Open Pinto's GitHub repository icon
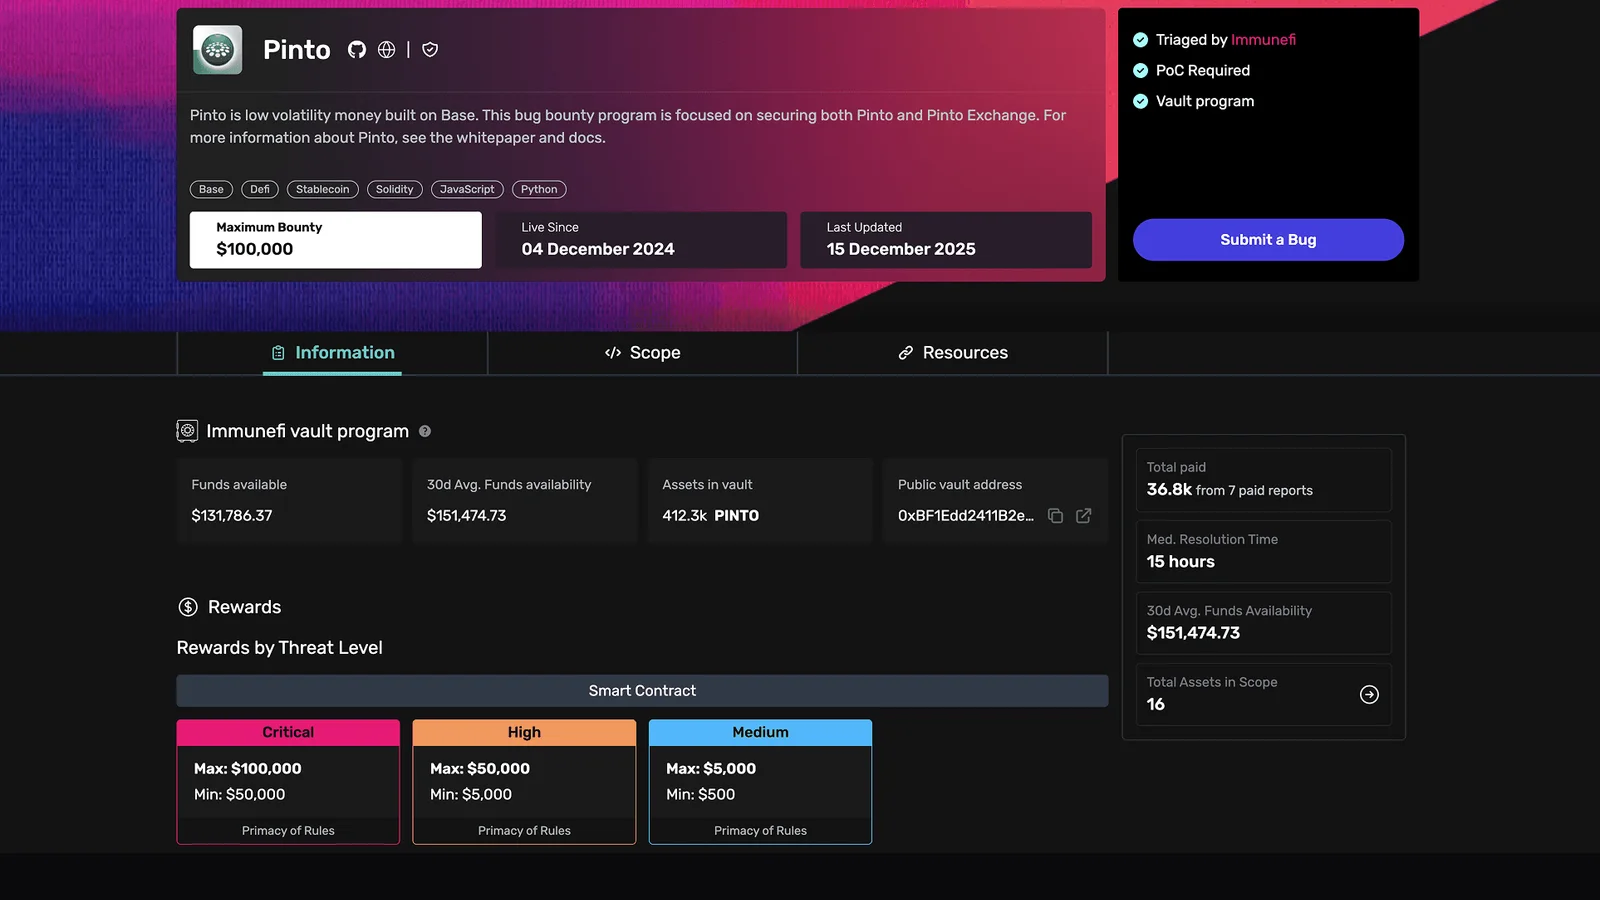 click(x=357, y=50)
